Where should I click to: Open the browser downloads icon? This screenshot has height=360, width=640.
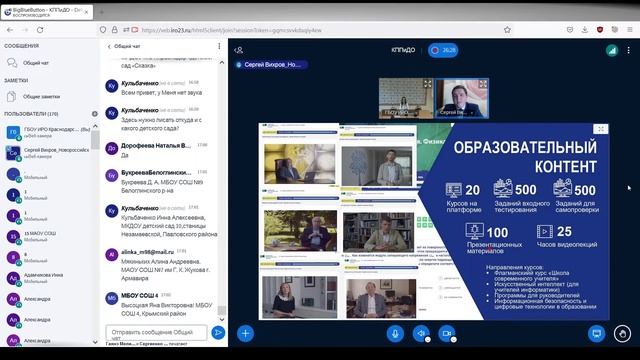point(585,30)
